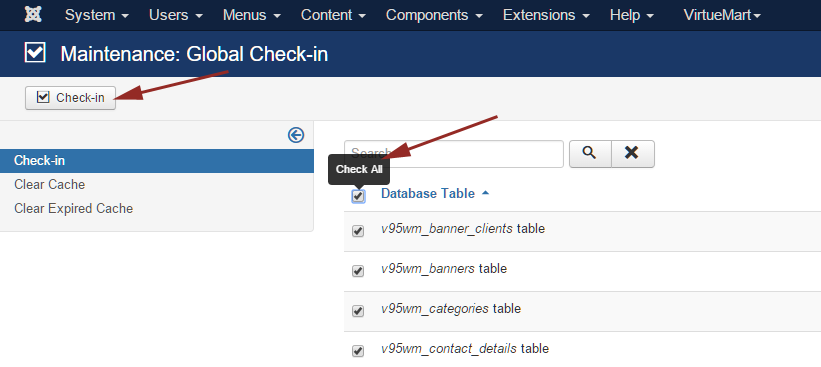Uncheck the v95wm_categories table checkbox
Viewport: 821px width, 367px height.
(x=358, y=310)
